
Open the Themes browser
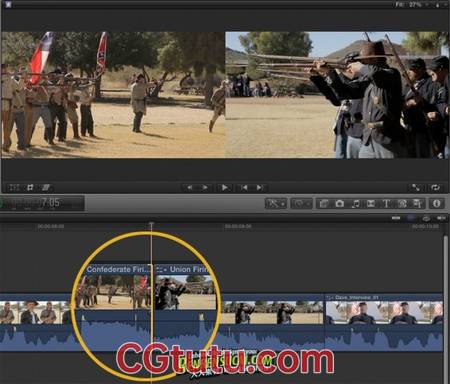click(418, 203)
